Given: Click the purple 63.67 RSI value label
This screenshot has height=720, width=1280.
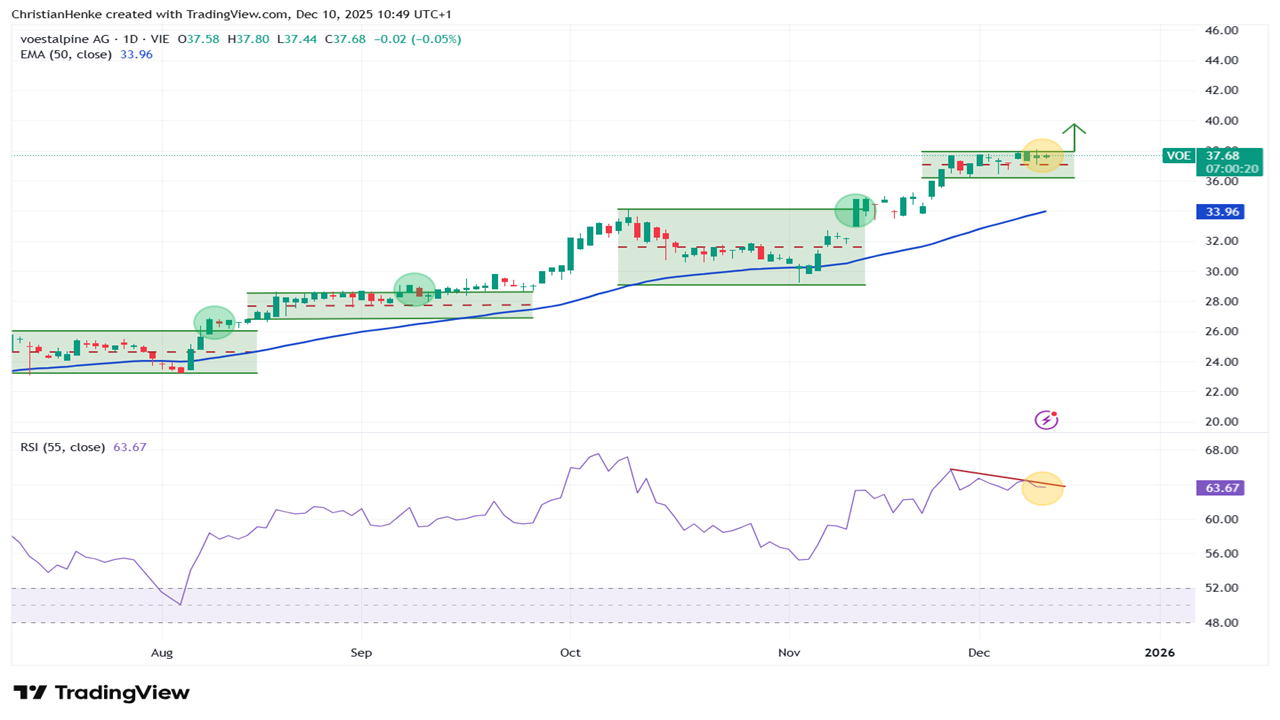Looking at the screenshot, I should coord(1223,488).
